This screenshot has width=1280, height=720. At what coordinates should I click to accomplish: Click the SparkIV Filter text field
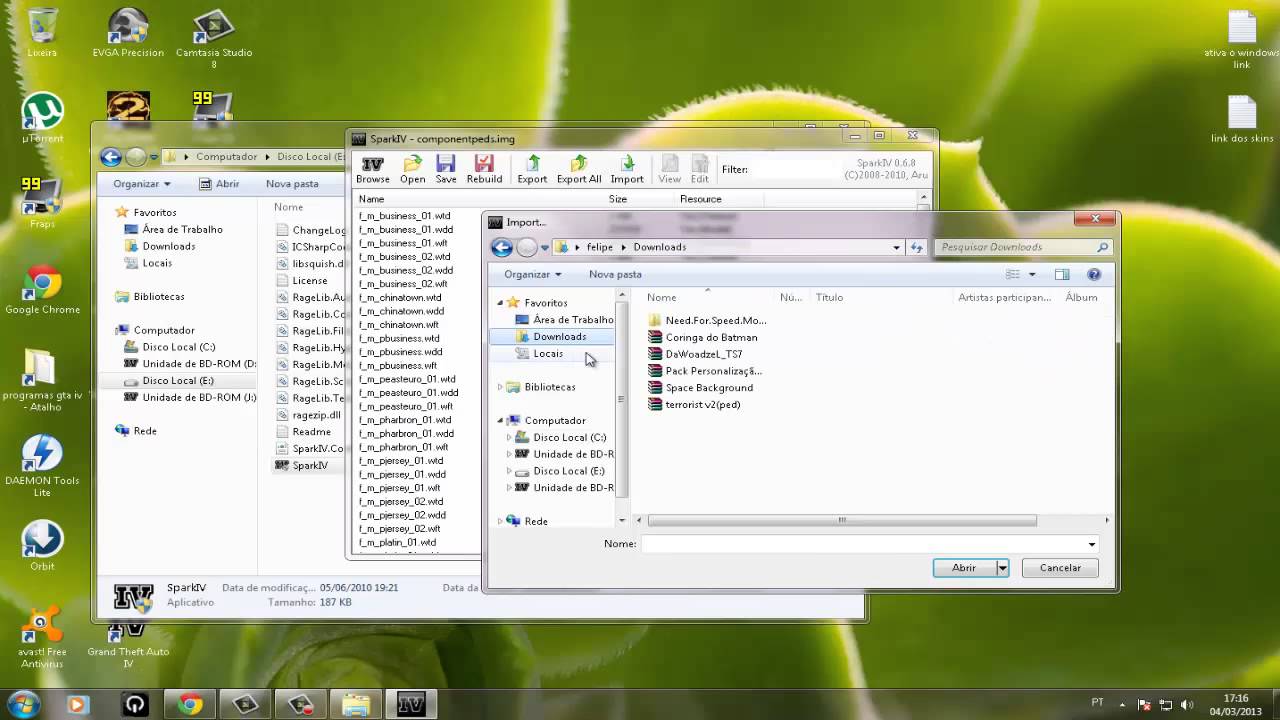pos(795,169)
